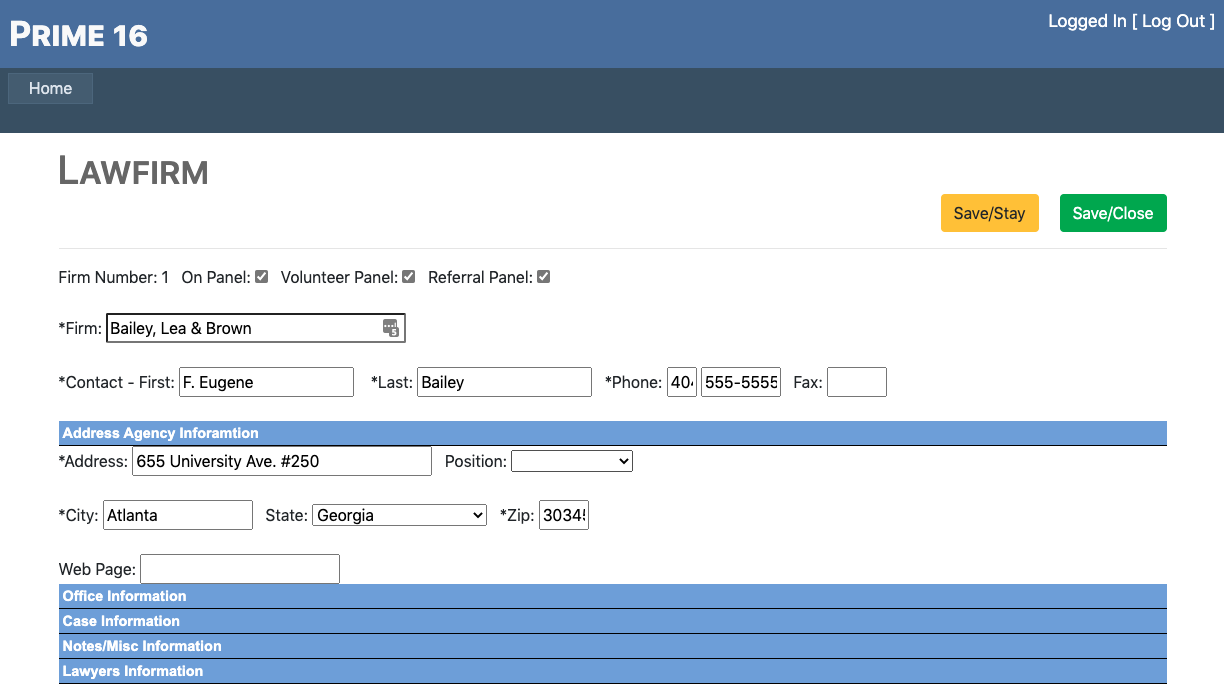Open the Position dropdown
This screenshot has width=1224, height=690.
point(572,461)
